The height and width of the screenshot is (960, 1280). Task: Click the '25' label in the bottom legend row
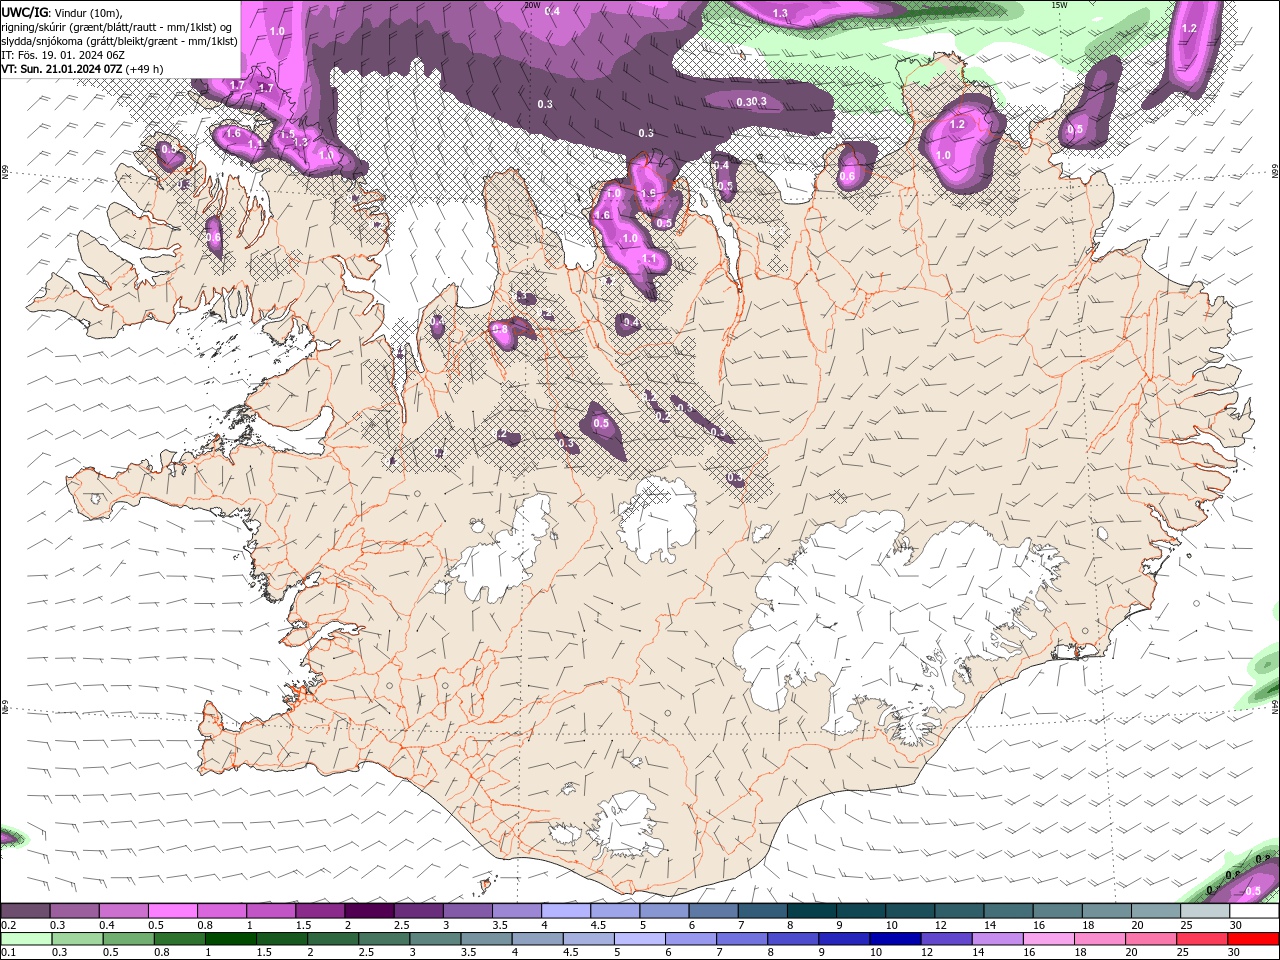pos(1185,952)
